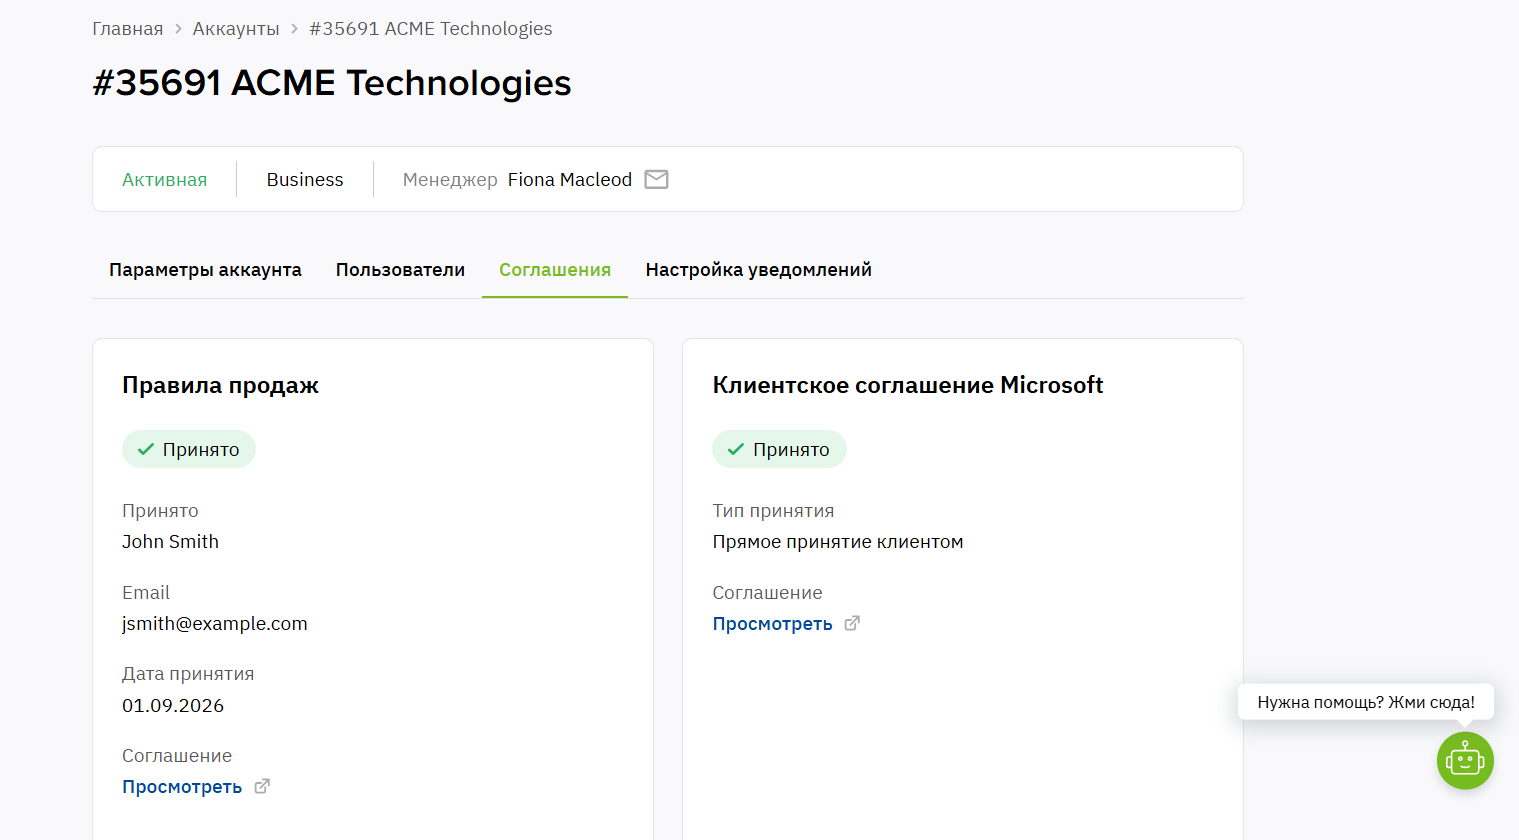Click 'Прямое принятие клиентом' text
The image size is (1519, 840).
838,542
